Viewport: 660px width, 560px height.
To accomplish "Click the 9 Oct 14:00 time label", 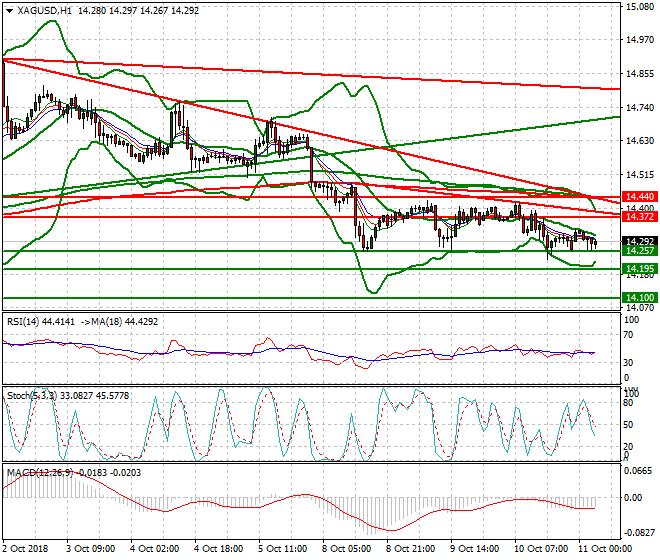I will [x=475, y=549].
